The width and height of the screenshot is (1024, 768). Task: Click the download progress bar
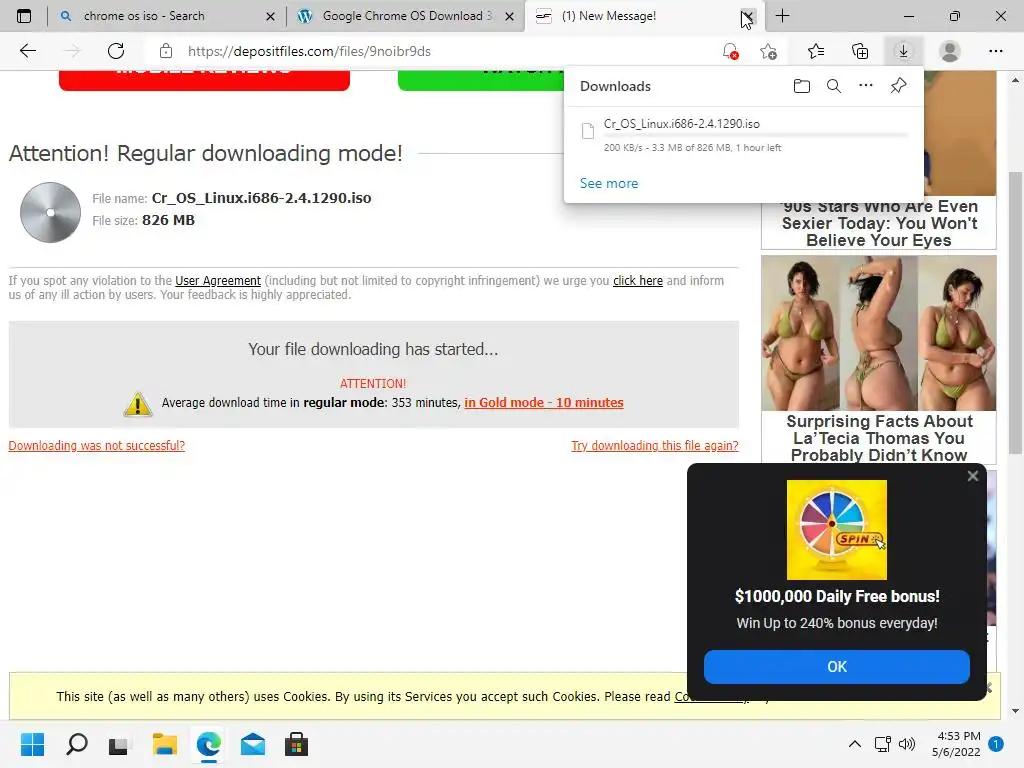tap(755, 135)
